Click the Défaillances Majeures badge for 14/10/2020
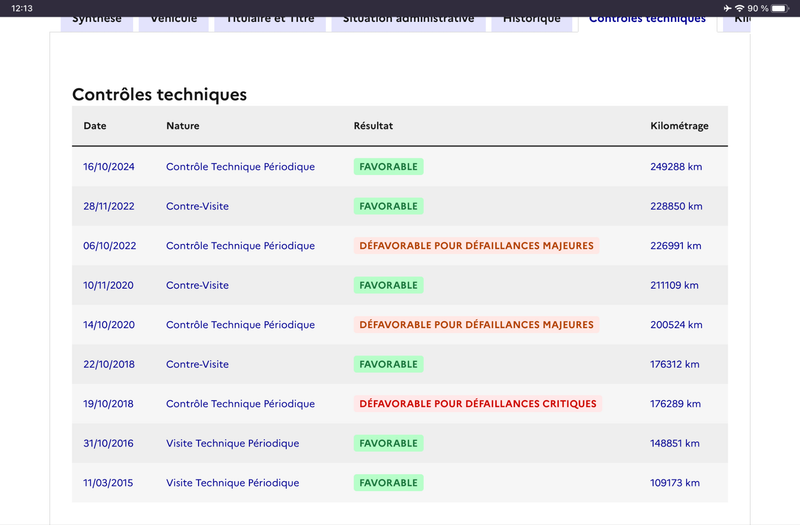 477,325
